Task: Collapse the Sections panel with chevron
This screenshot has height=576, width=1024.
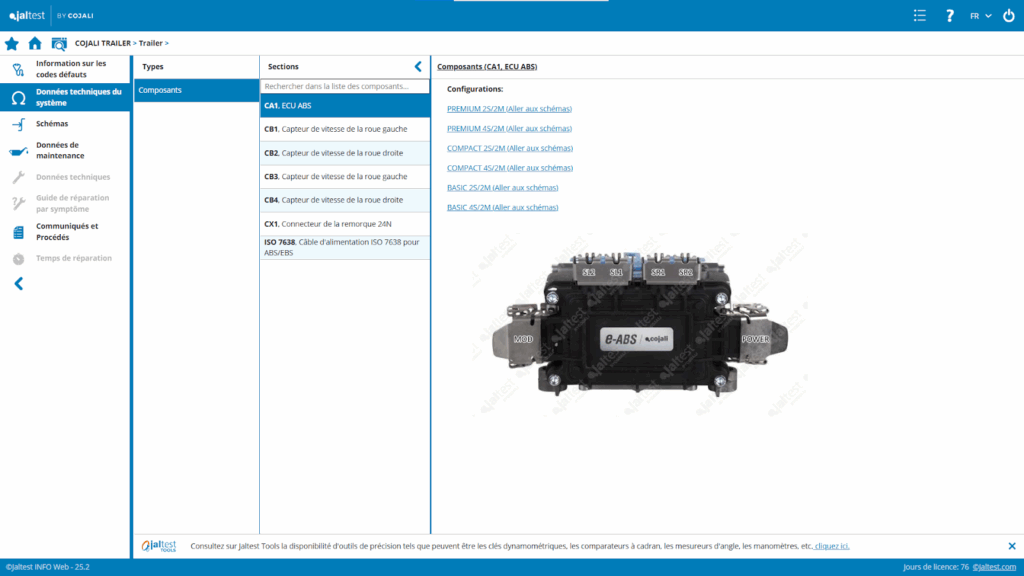Action: point(418,67)
